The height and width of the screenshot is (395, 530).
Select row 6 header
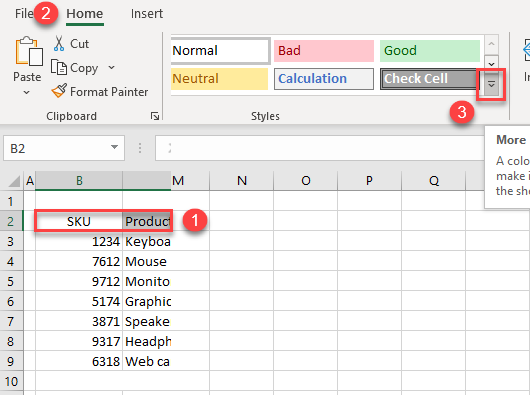[x=11, y=301]
